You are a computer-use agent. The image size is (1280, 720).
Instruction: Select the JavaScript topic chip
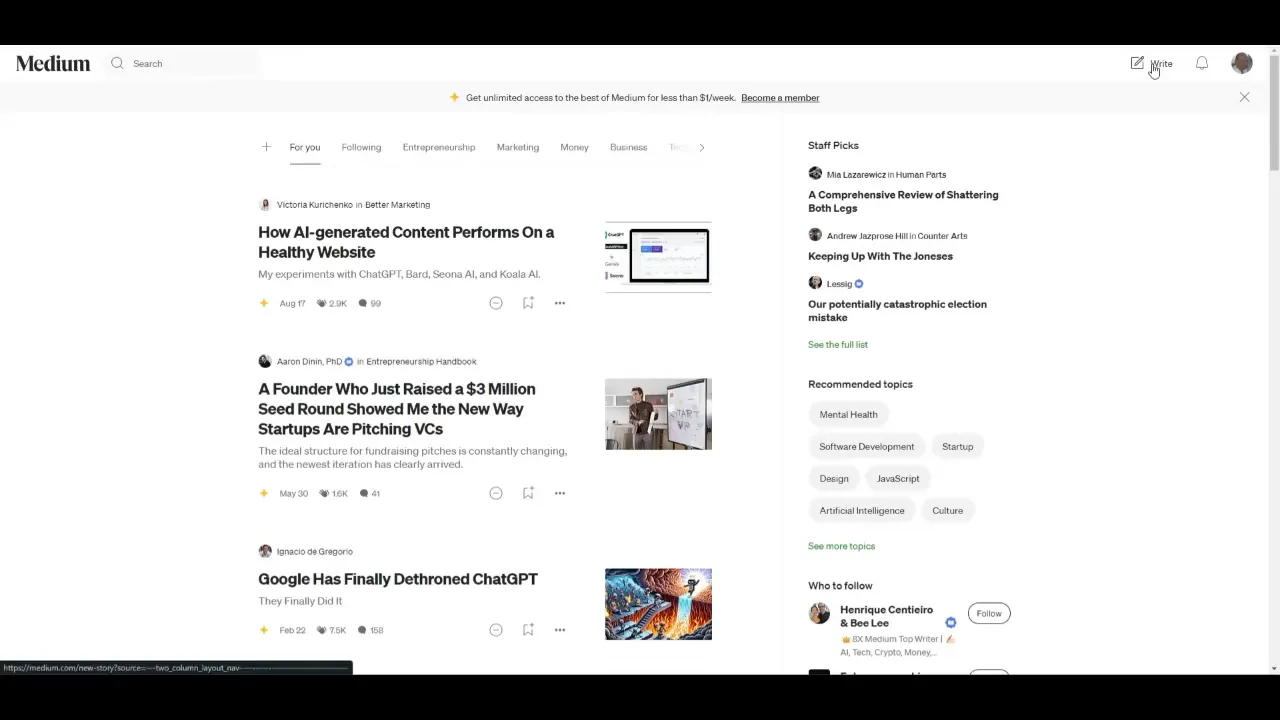pyautogui.click(x=898, y=478)
